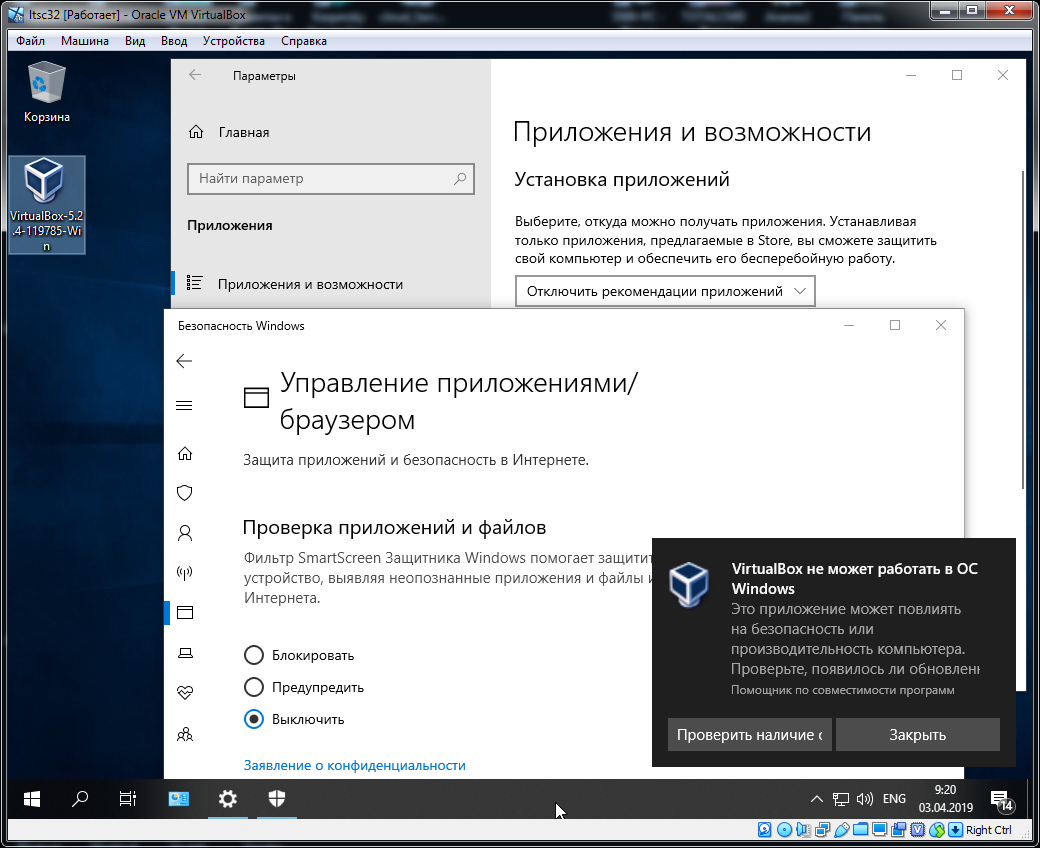Open family options people icon in sidebar
This screenshot has height=848, width=1040.
(185, 734)
